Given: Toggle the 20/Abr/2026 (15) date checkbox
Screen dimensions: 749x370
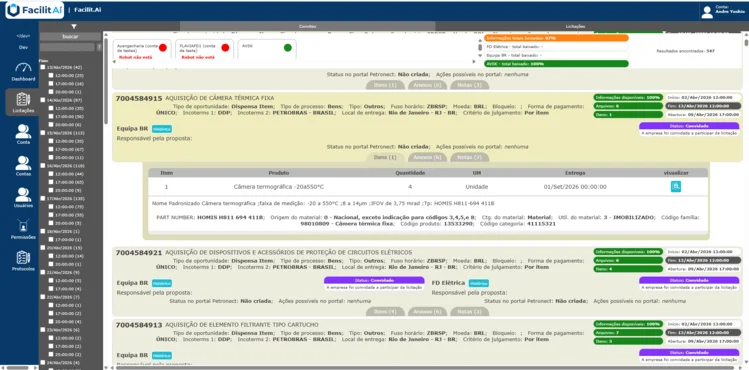Looking at the screenshot, I should pos(43,248).
